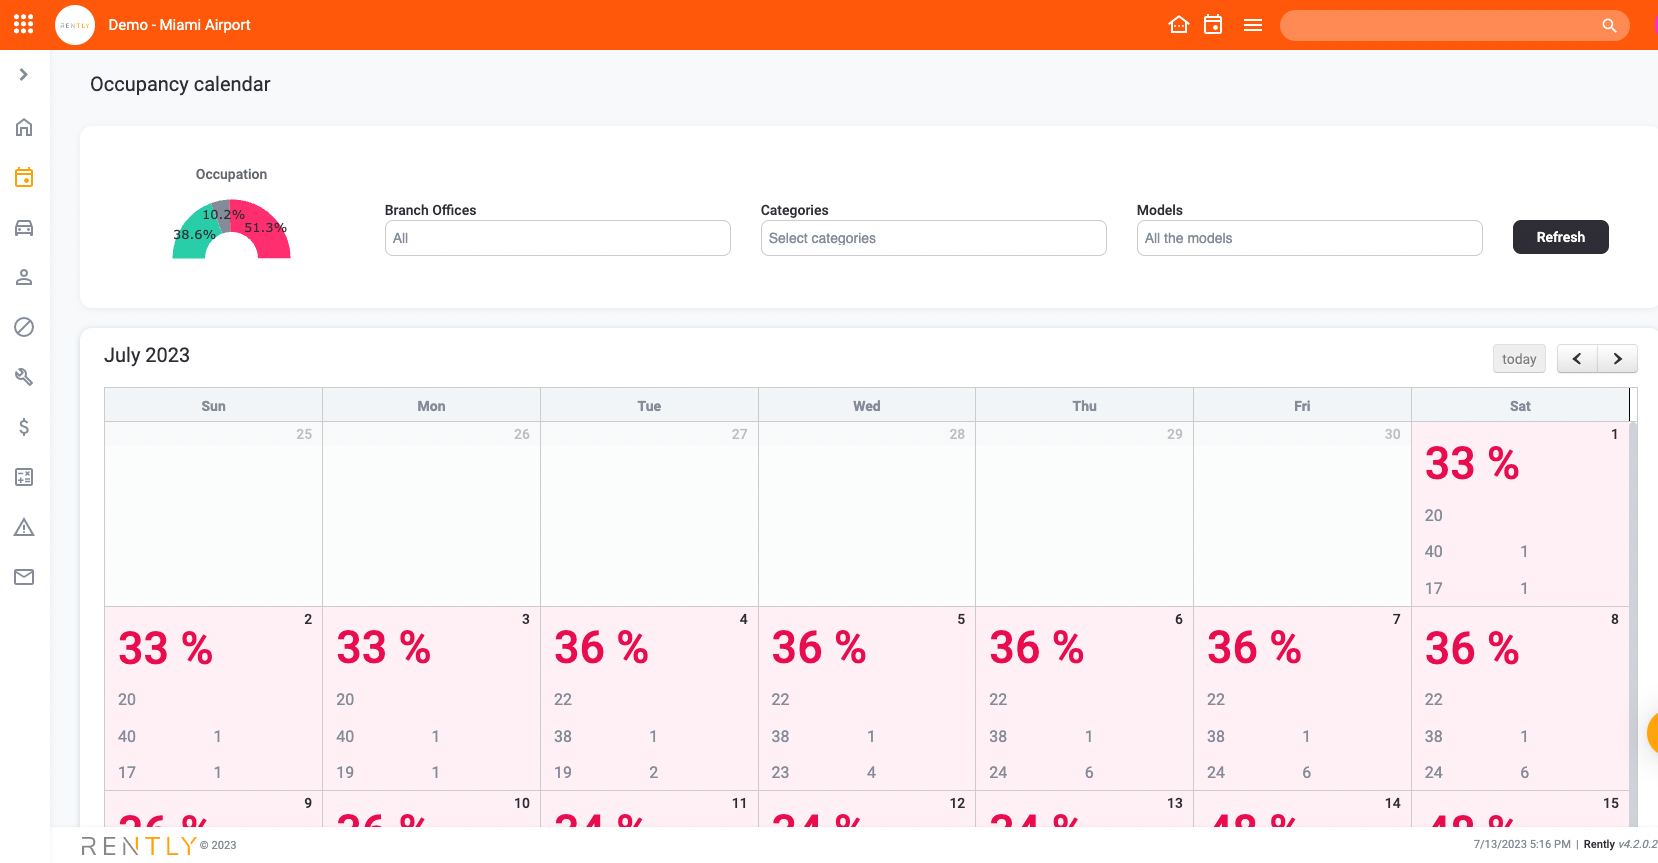Focus the header search field
1658x863 pixels.
click(x=1440, y=26)
